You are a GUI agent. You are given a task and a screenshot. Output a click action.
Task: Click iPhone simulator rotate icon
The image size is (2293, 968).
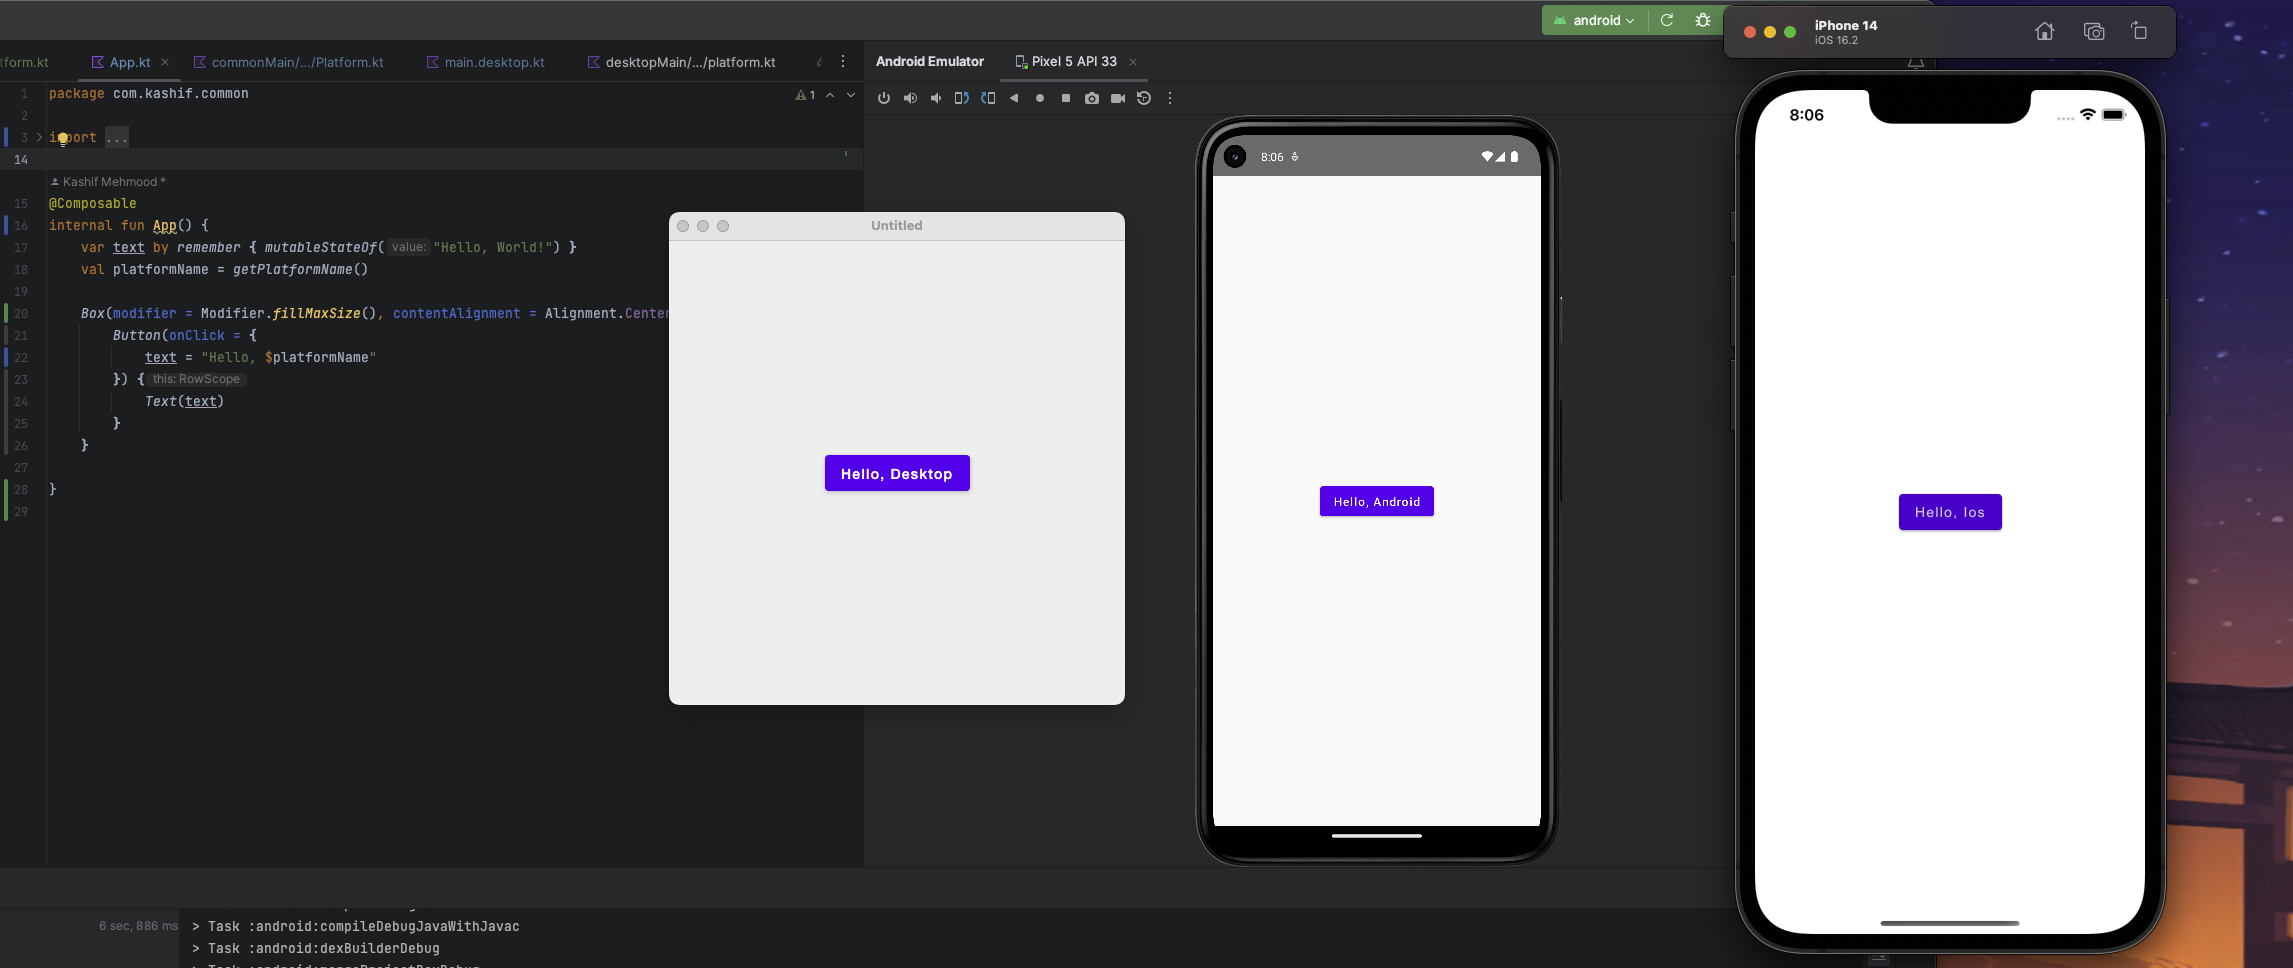click(2140, 31)
